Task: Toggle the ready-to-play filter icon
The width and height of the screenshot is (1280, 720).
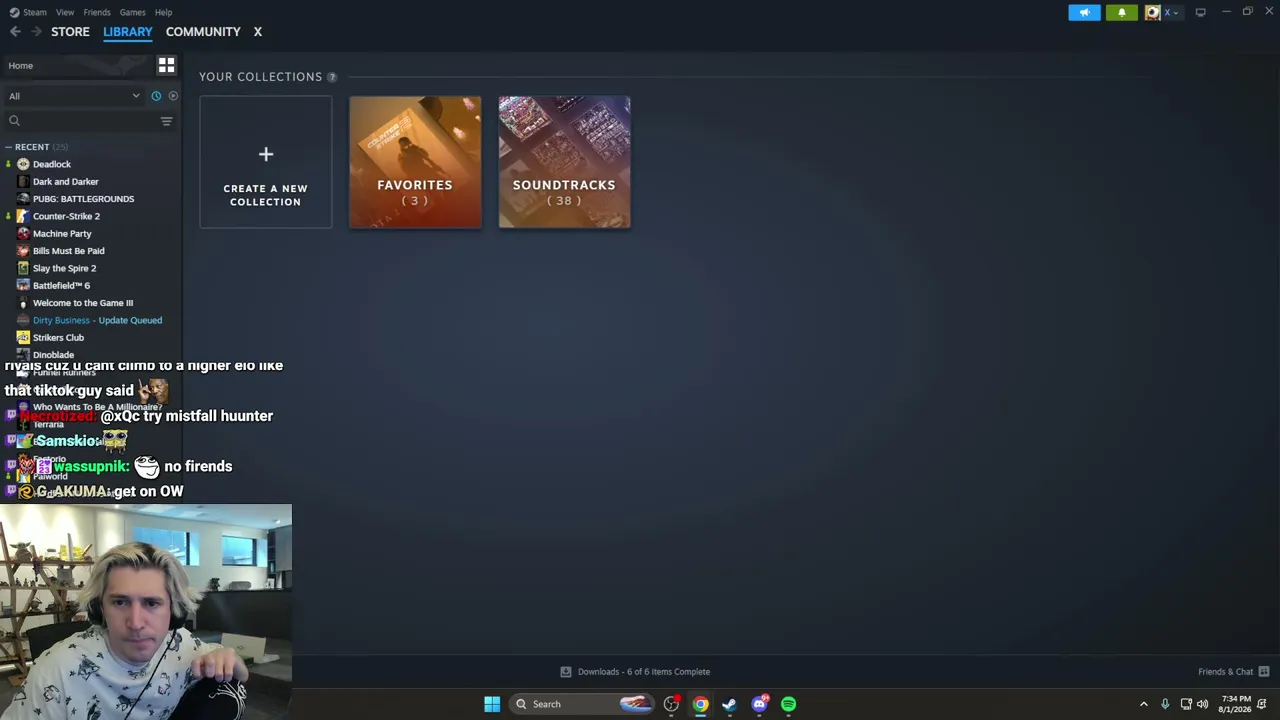Action: 173,96
